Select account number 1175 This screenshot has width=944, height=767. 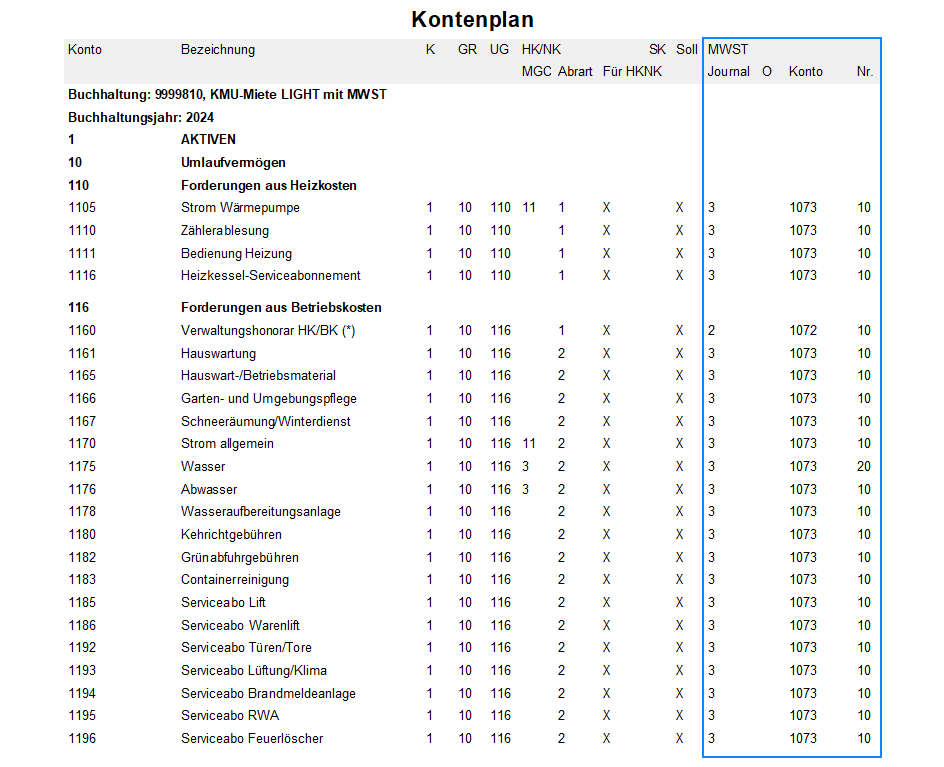tap(82, 467)
